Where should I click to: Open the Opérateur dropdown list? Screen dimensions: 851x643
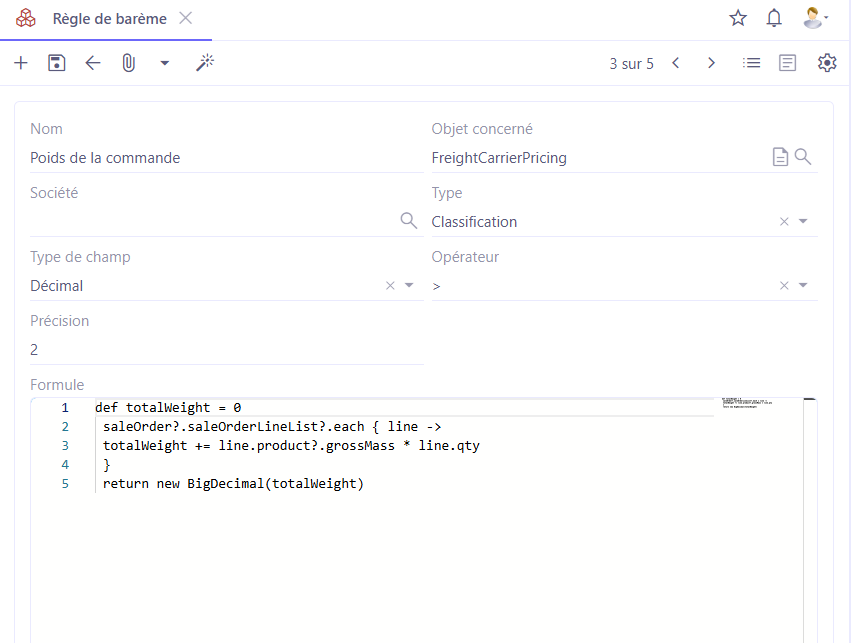pyautogui.click(x=803, y=286)
